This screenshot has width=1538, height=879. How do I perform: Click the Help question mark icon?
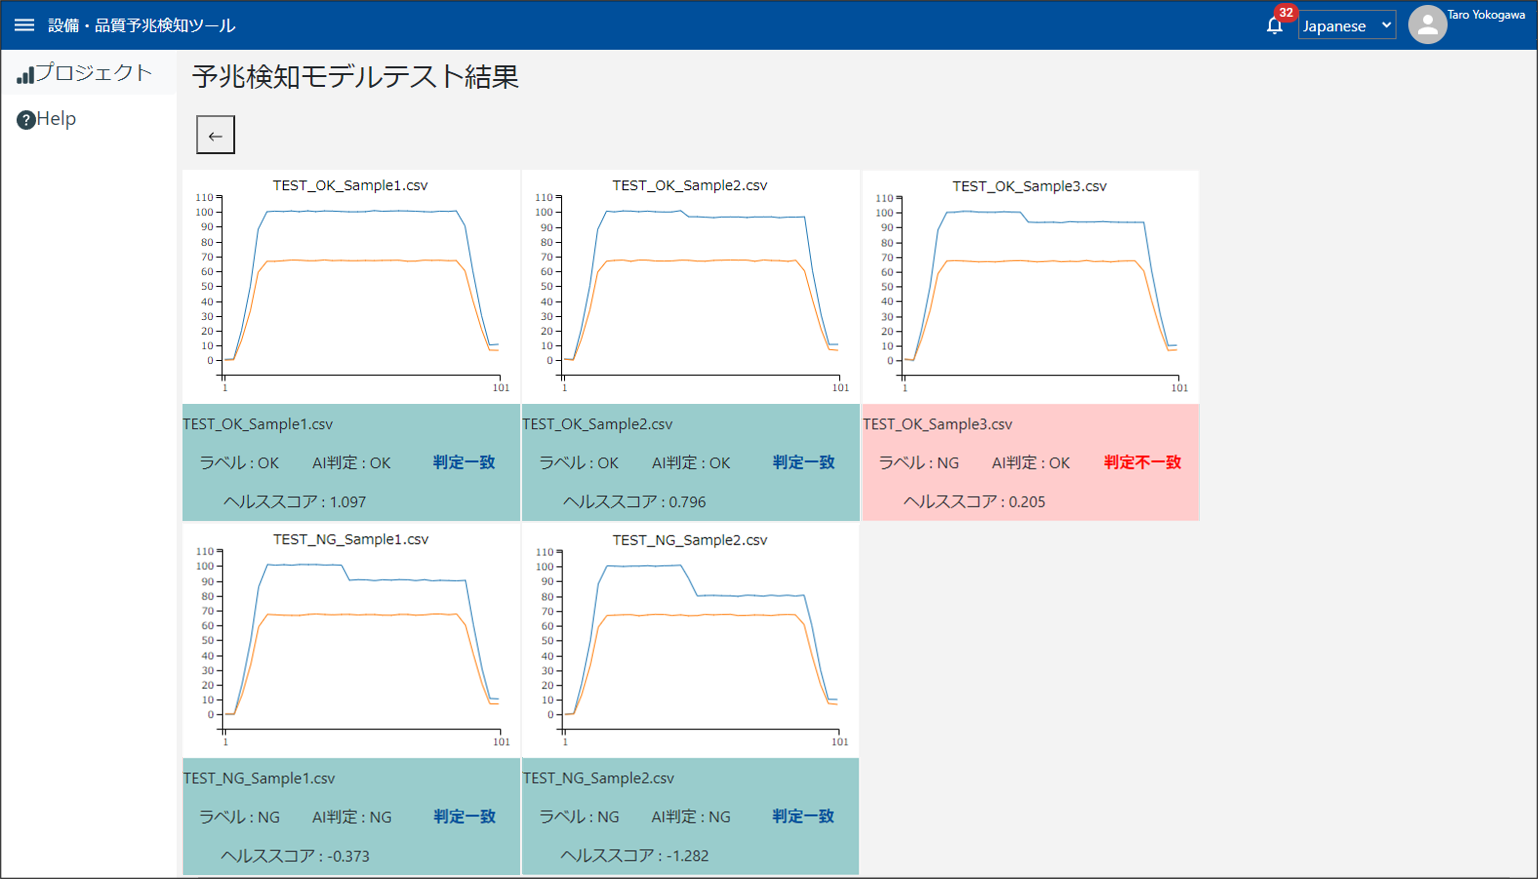[26, 120]
